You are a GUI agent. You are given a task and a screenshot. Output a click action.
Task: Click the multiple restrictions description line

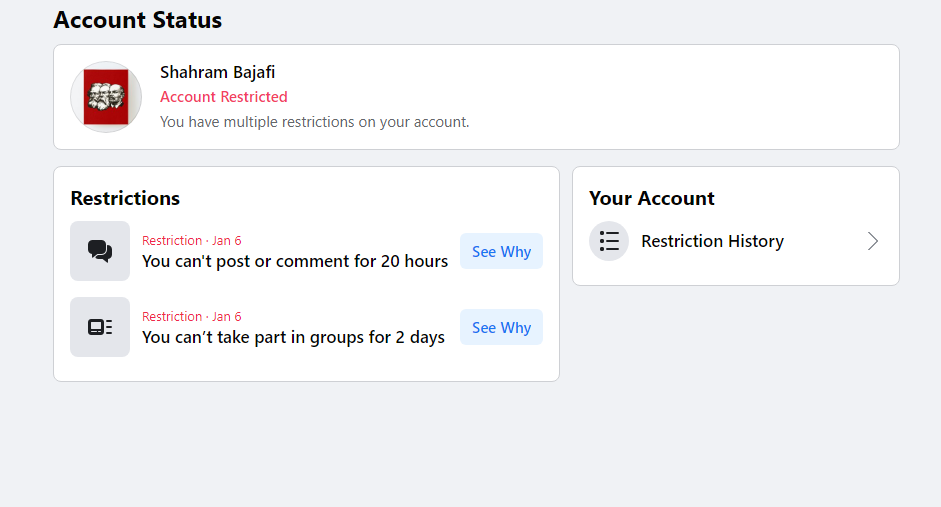(x=314, y=122)
